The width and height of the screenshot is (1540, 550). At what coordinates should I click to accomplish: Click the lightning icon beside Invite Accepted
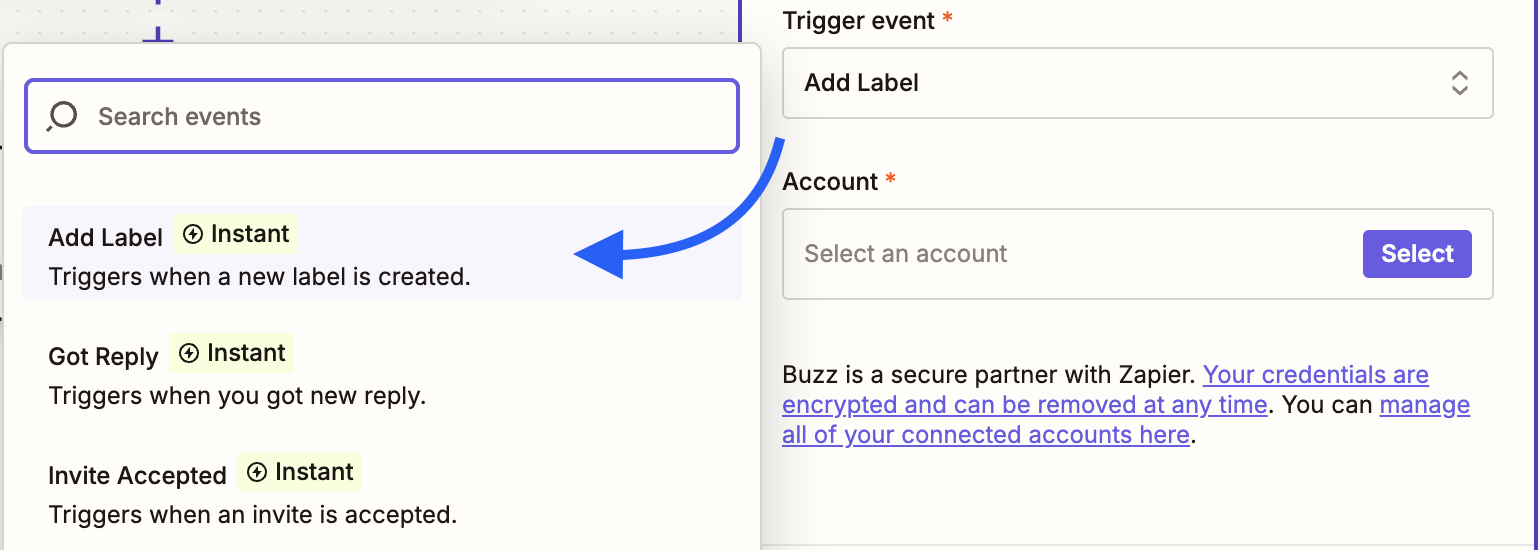coord(258,472)
